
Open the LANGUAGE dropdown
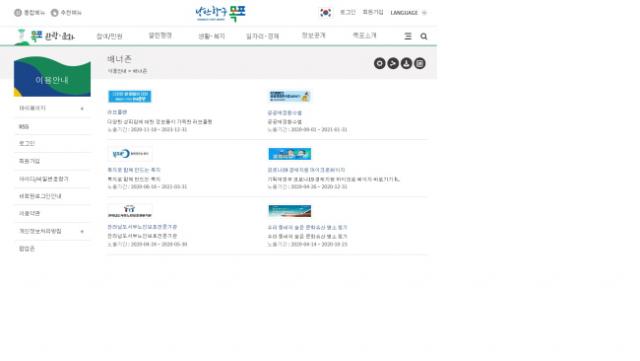(408, 13)
